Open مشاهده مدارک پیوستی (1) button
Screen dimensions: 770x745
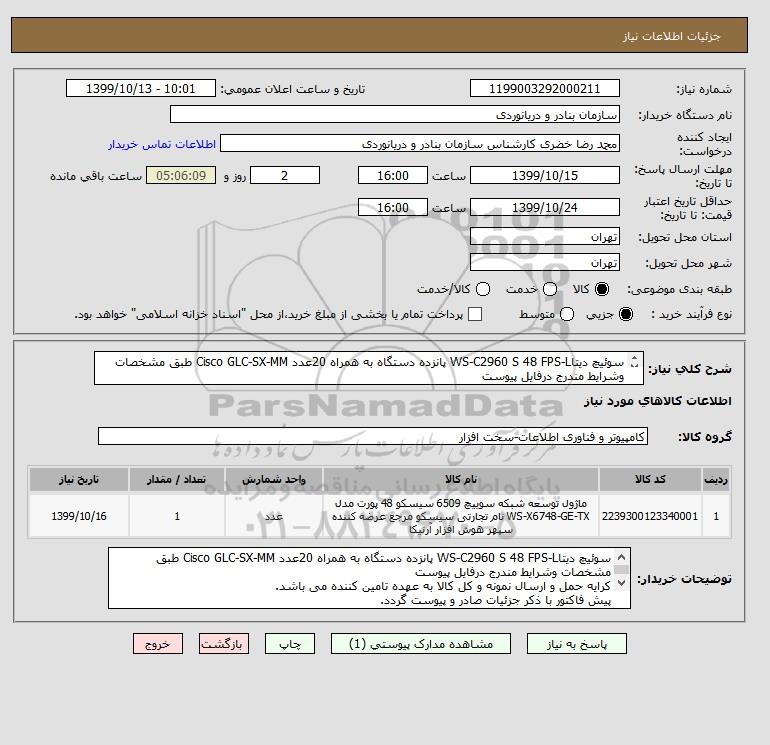tap(421, 644)
